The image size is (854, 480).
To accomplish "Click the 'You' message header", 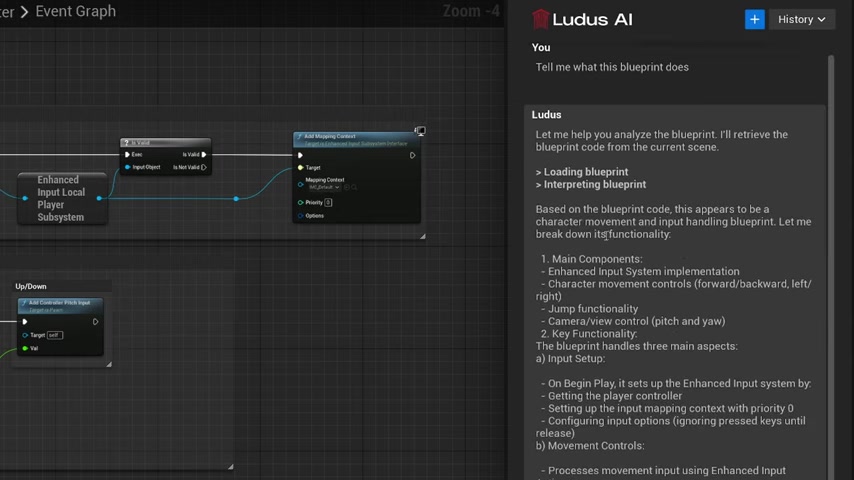I will click(x=541, y=47).
